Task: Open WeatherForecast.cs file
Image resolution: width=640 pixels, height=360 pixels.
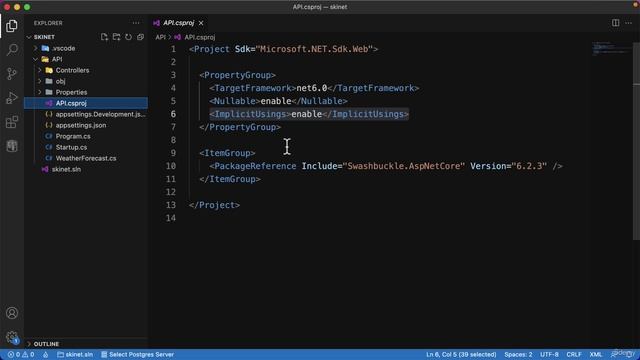Action: [86, 158]
